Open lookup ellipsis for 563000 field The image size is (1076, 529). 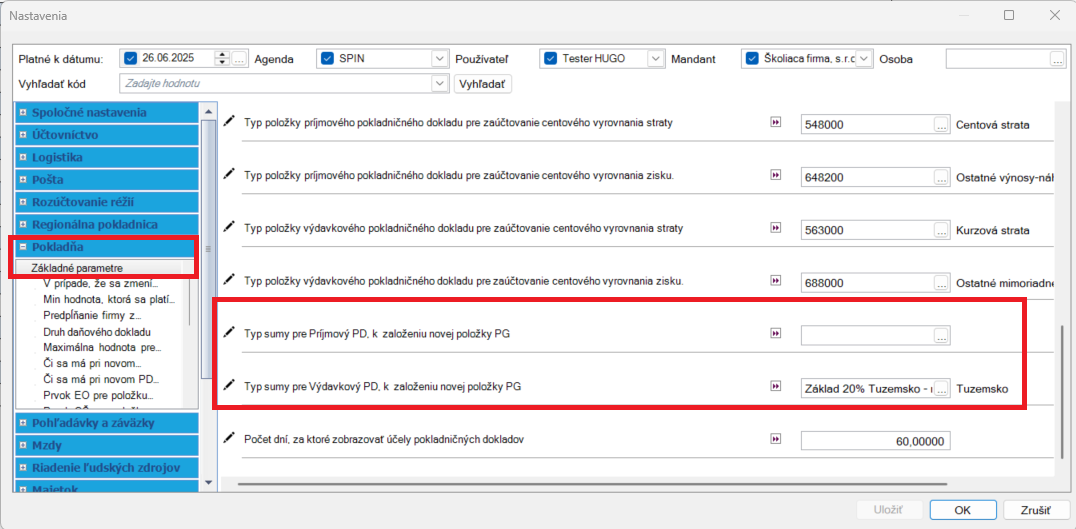(x=942, y=230)
